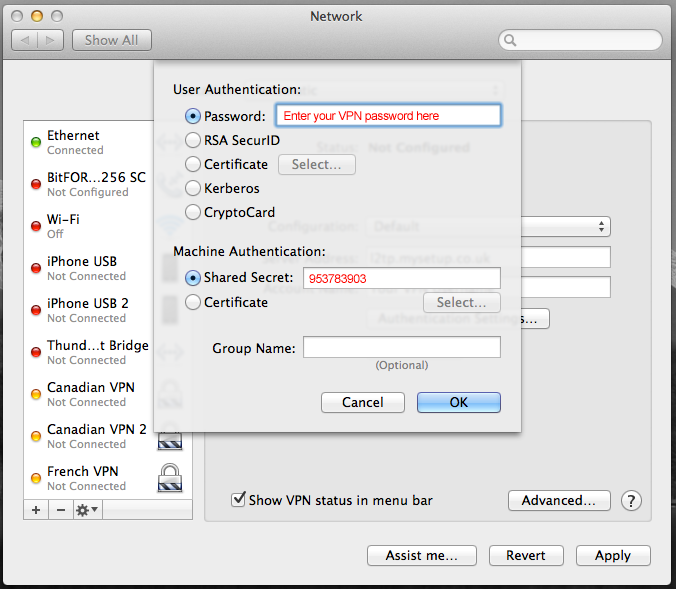Open the gear action menu below service list
The height and width of the screenshot is (589, 676).
[x=87, y=510]
